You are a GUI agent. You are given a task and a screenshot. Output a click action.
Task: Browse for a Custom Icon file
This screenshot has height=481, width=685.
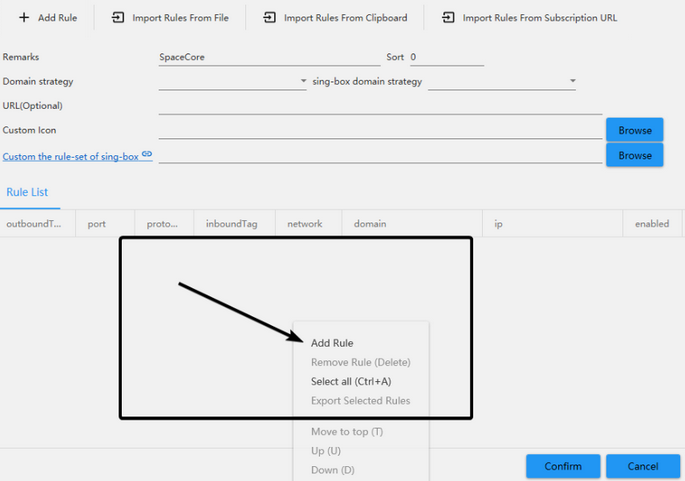coord(634,130)
